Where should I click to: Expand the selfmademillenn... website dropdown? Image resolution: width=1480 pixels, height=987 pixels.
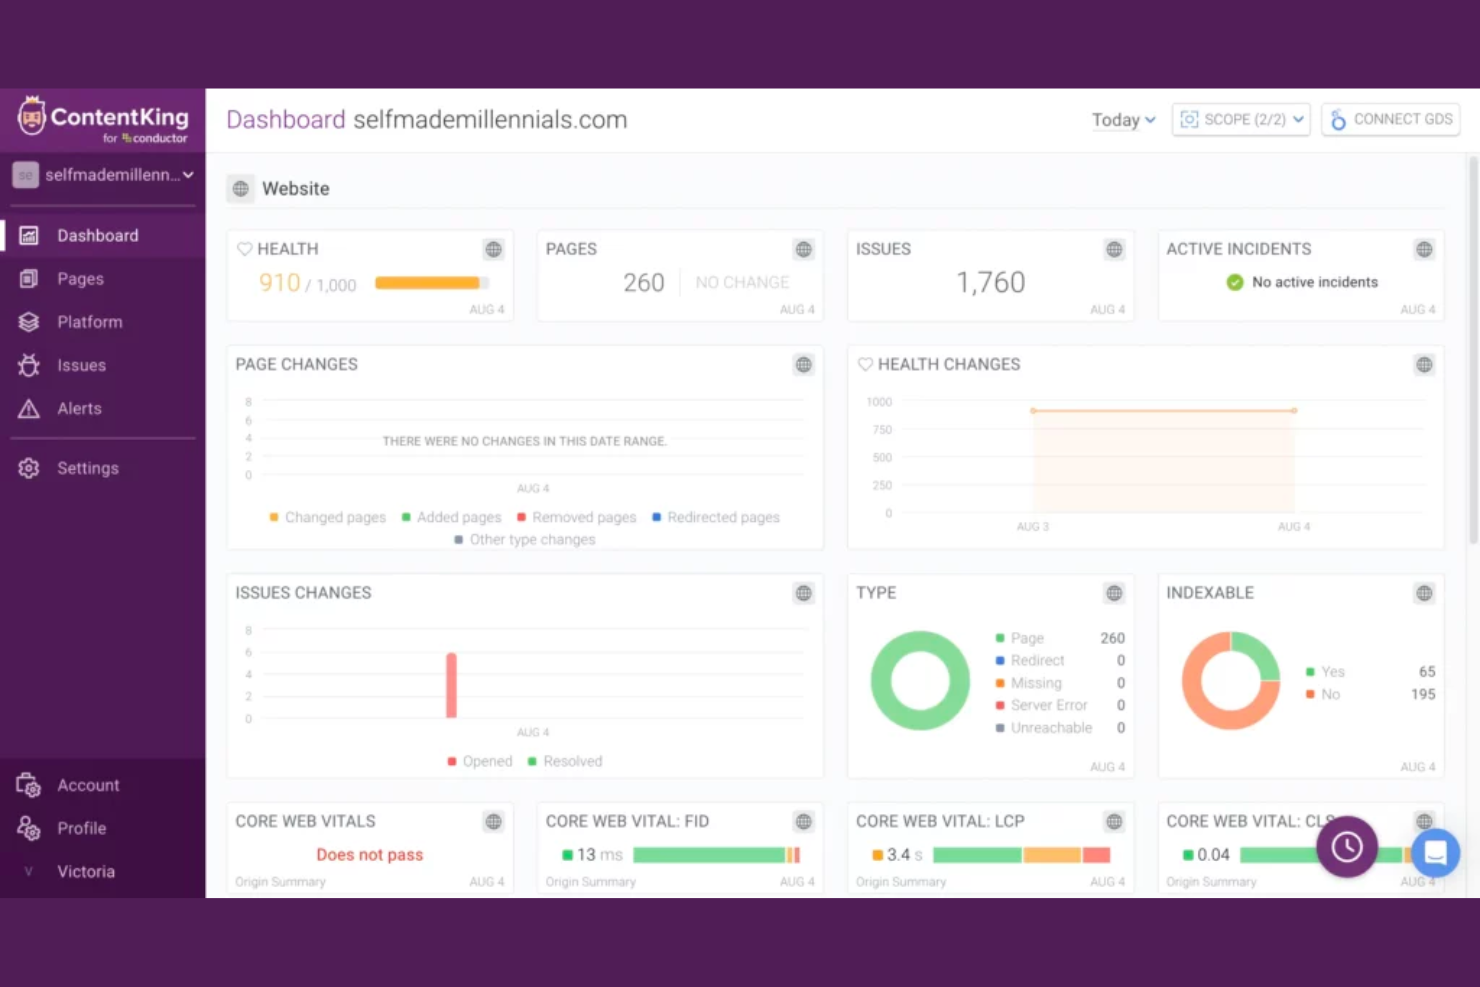[x=102, y=175]
